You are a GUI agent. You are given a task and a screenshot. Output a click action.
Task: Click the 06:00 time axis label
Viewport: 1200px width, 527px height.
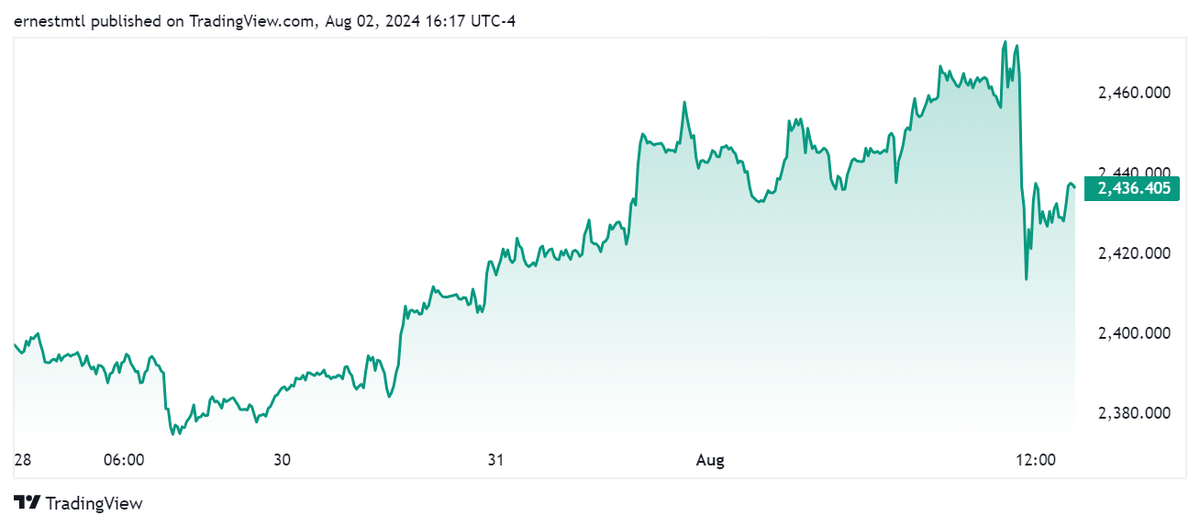[125, 460]
